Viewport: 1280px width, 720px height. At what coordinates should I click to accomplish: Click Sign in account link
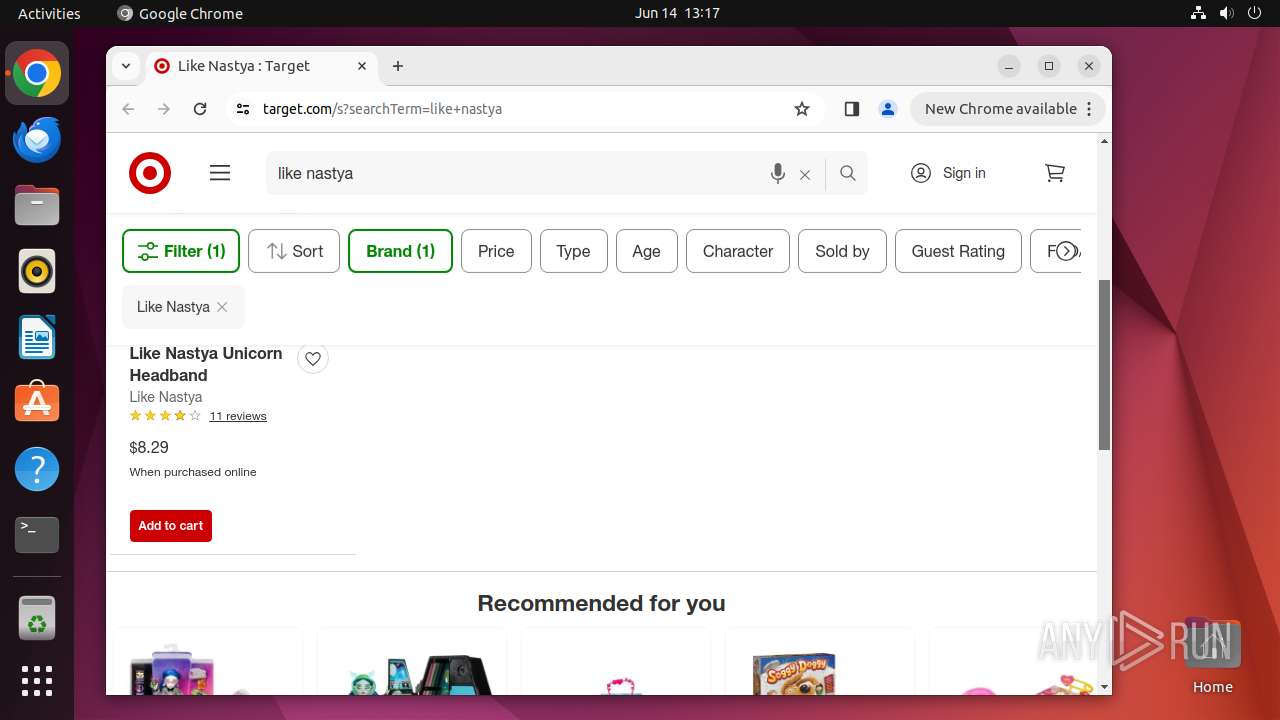coord(949,173)
